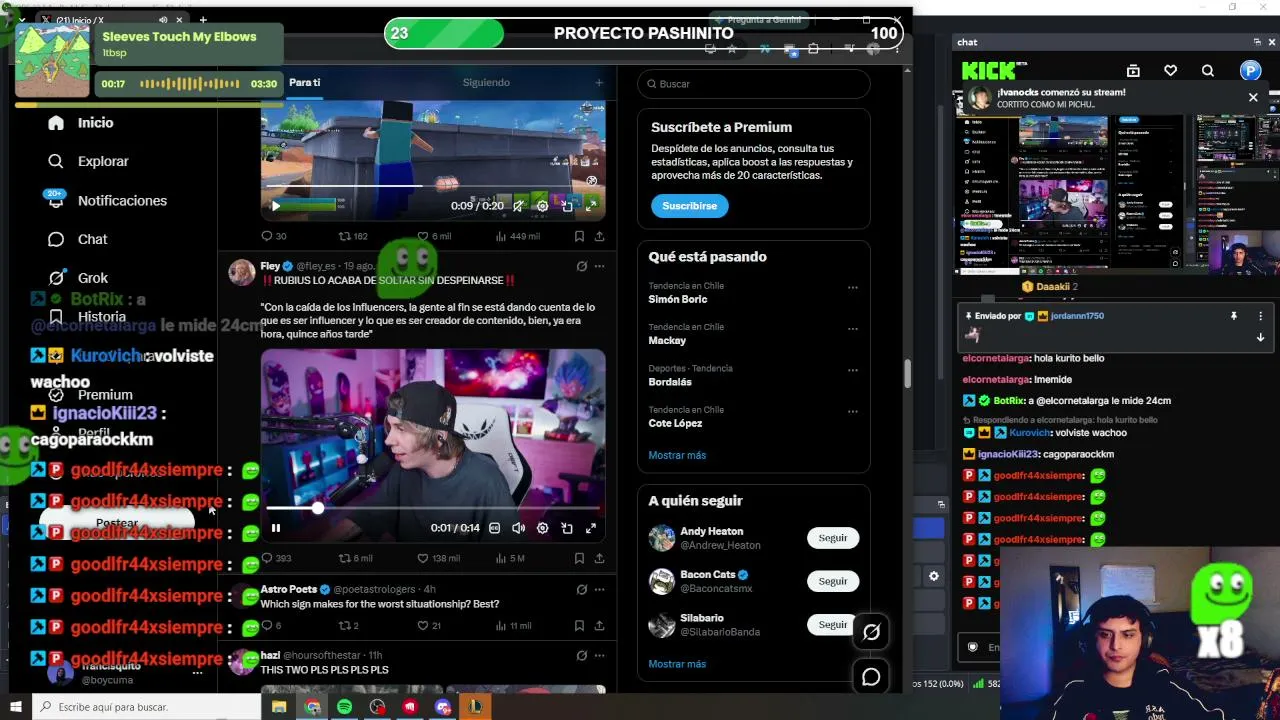Viewport: 1280px width, 720px height.
Task: Mute the Fley video sound
Action: [518, 528]
